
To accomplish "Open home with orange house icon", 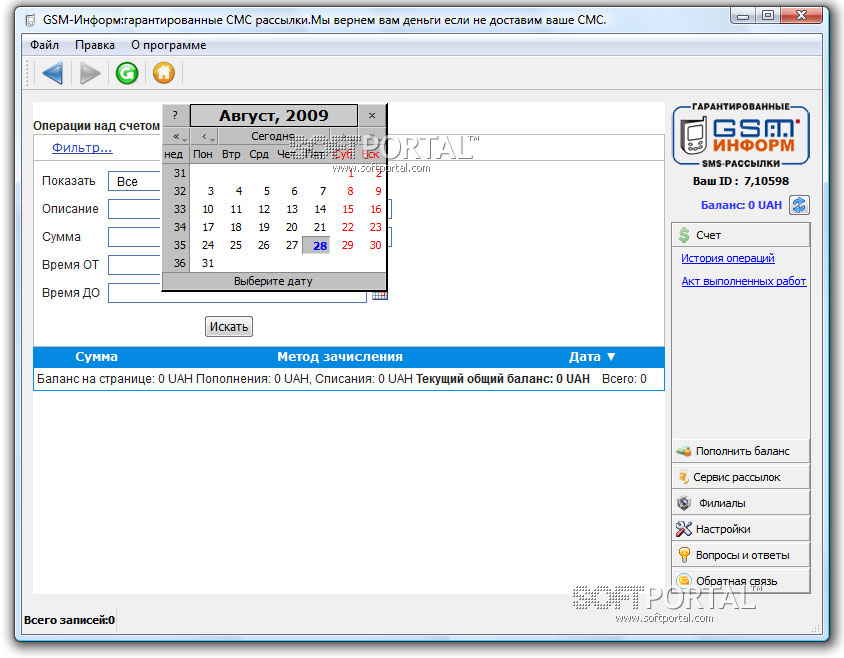I will 164,73.
